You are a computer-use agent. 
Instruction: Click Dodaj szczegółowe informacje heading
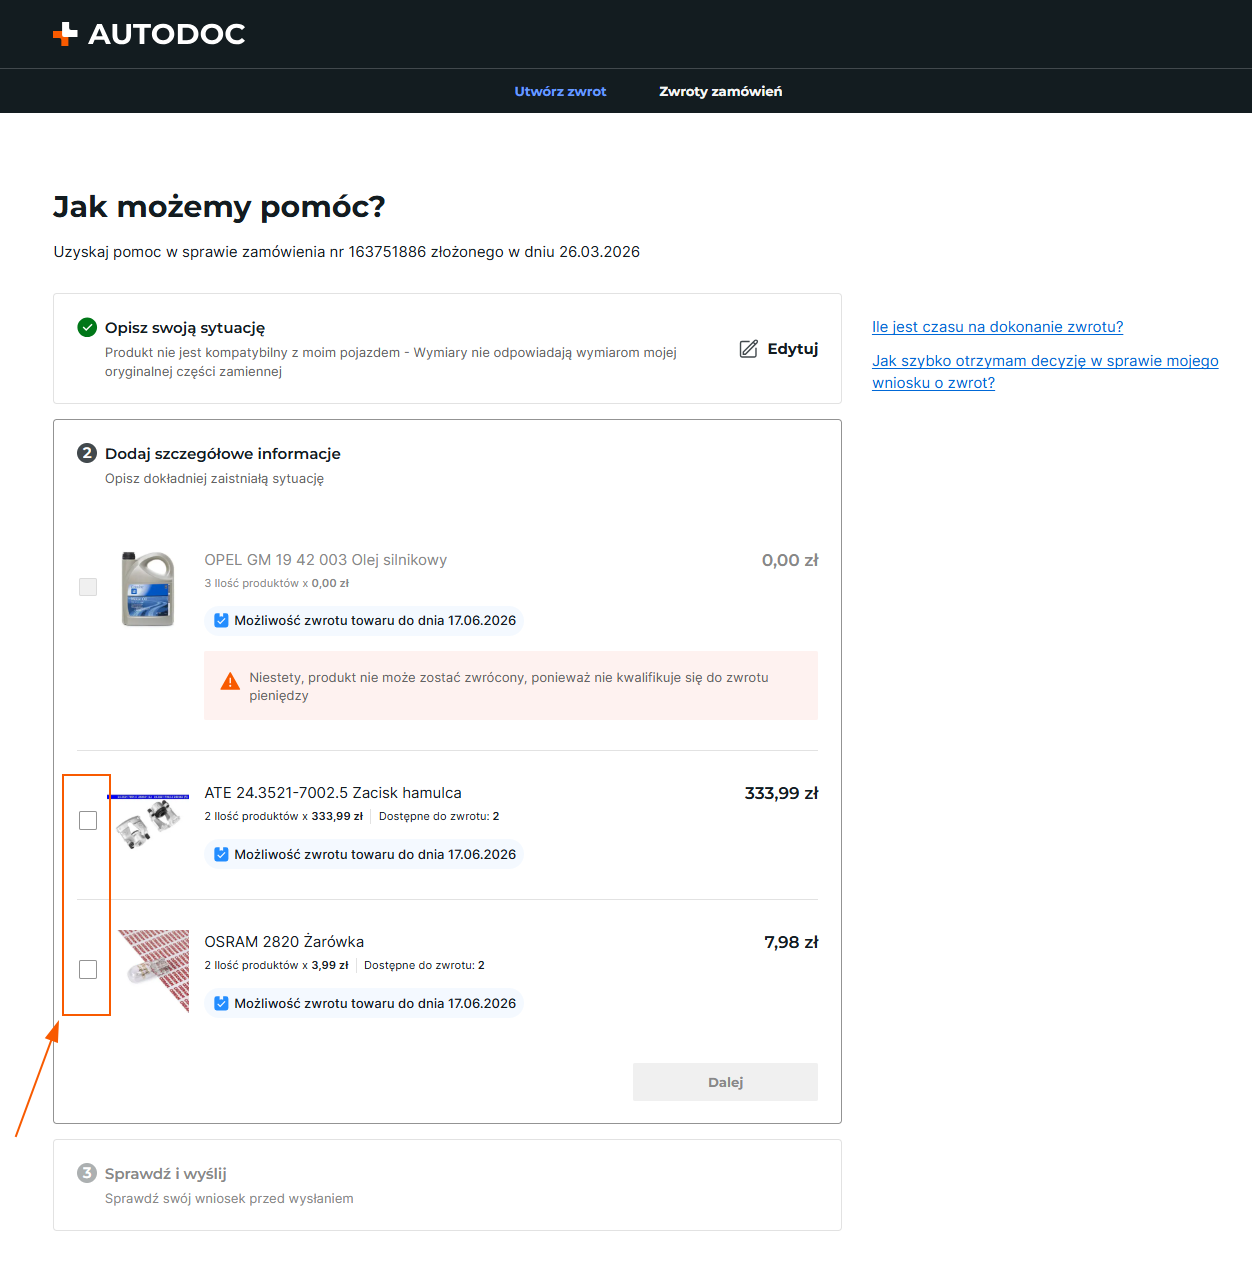coord(223,453)
